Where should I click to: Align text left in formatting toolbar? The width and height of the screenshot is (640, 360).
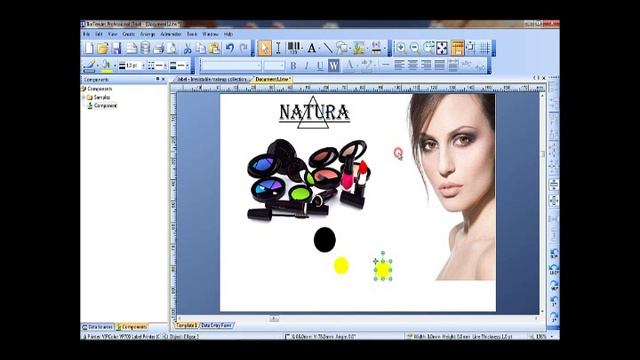click(x=399, y=65)
